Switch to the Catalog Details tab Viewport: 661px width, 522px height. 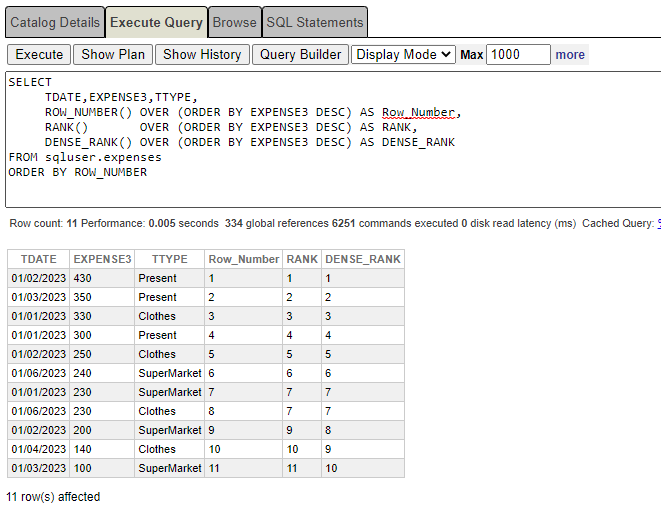coord(54,22)
